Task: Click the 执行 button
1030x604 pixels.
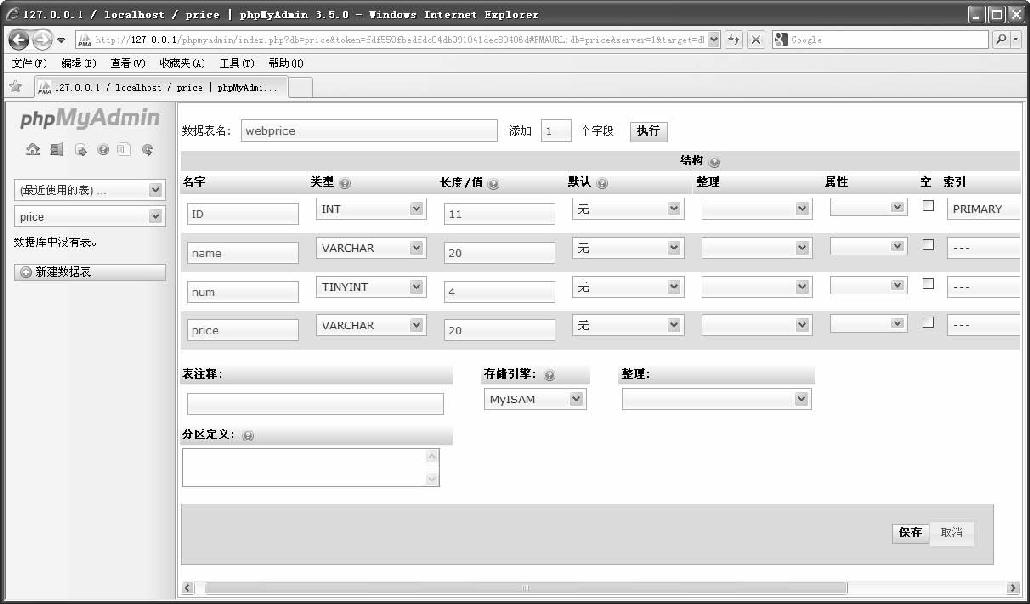Action: click(x=648, y=131)
